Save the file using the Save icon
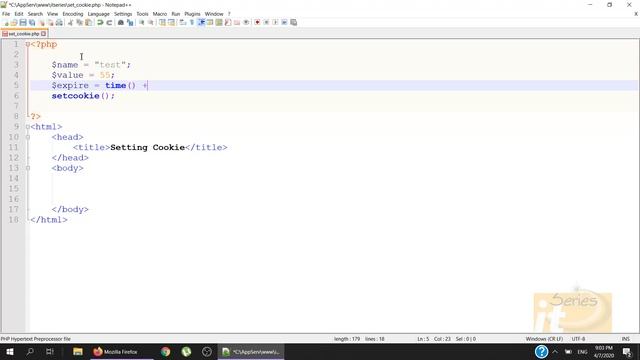 pos(23,22)
